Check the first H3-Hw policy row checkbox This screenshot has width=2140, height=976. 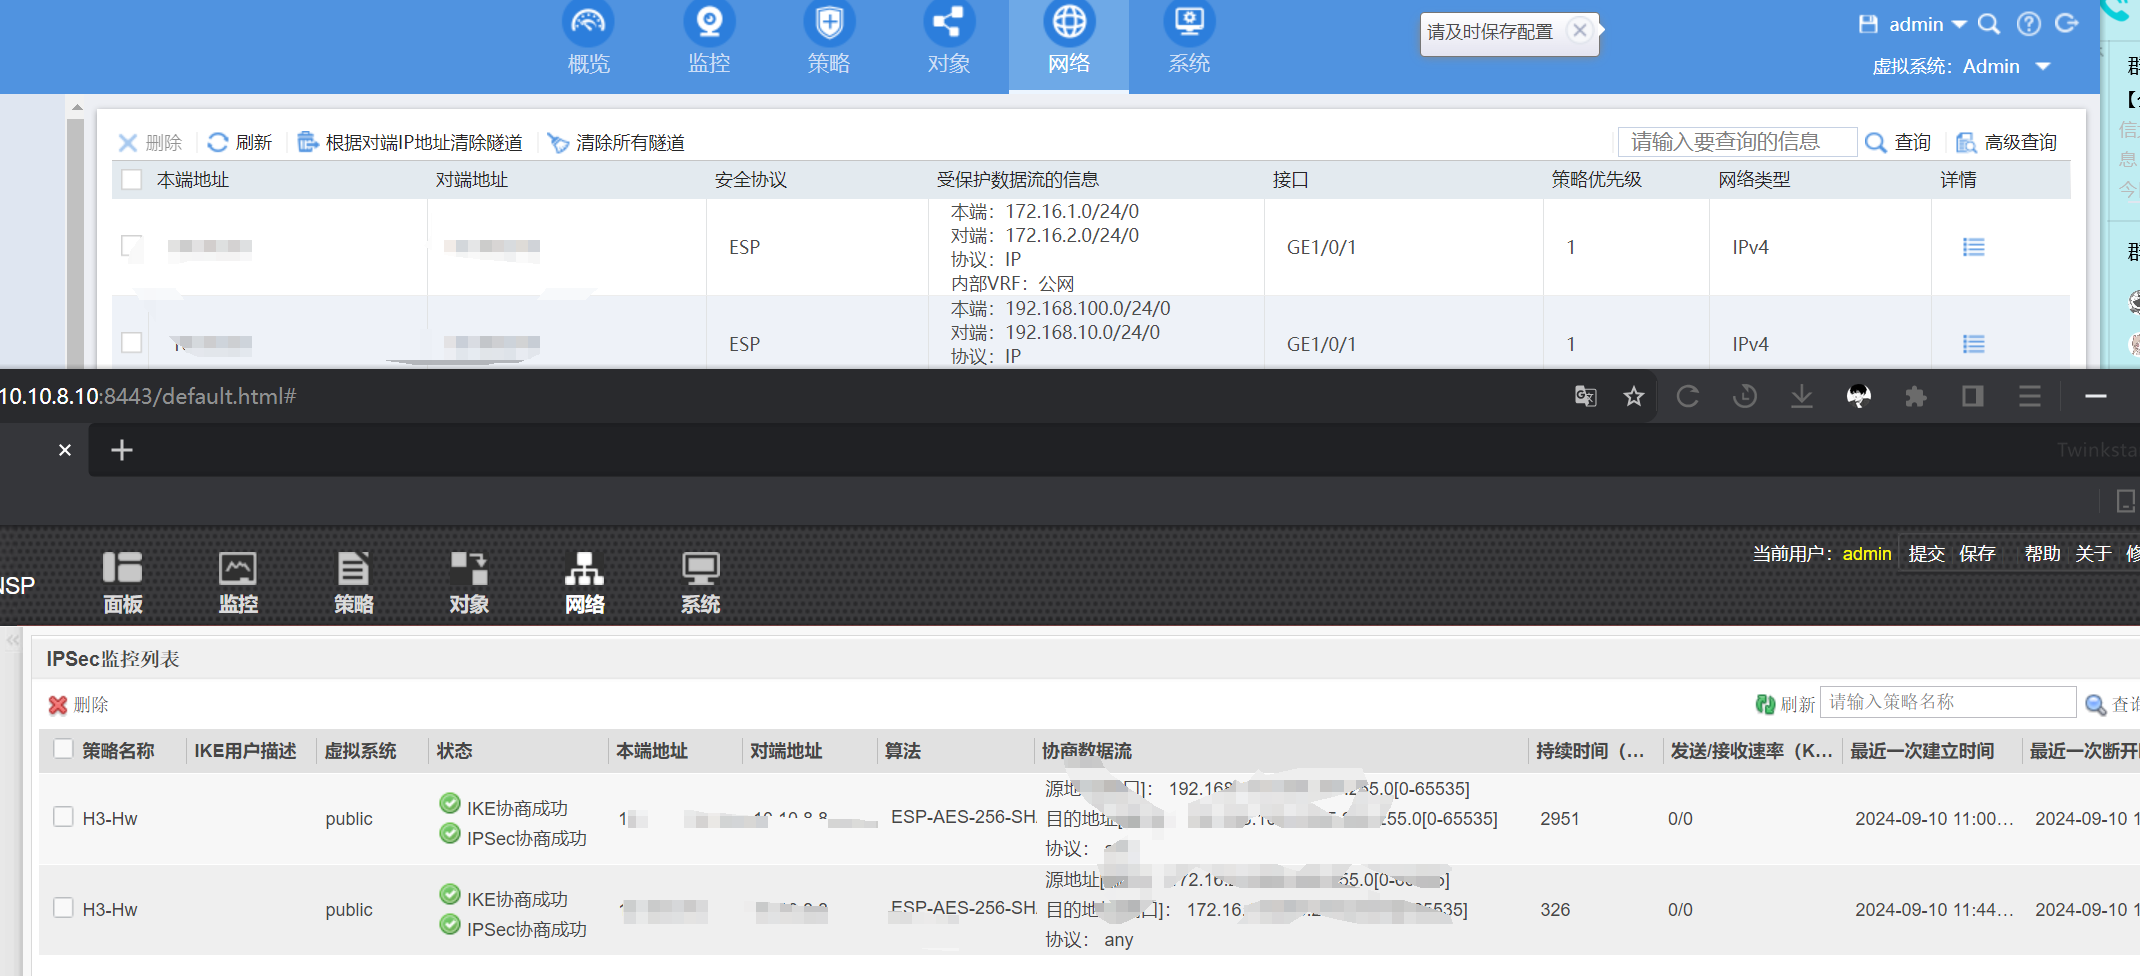point(63,817)
